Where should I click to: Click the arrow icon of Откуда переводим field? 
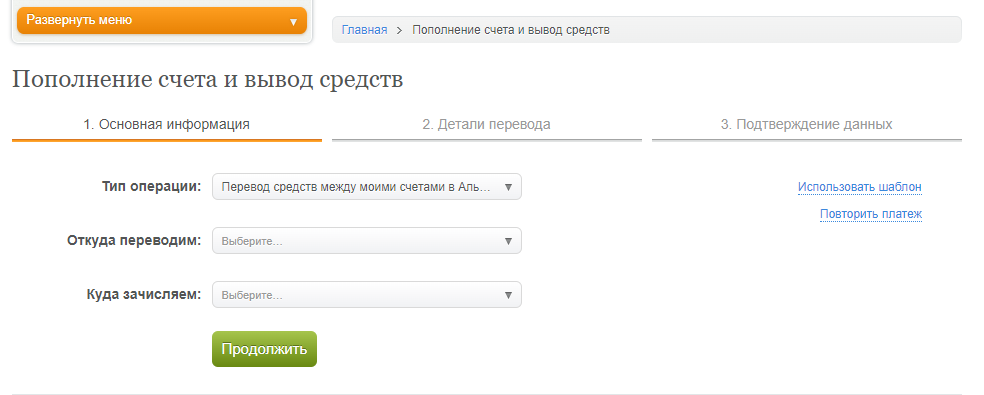[508, 241]
